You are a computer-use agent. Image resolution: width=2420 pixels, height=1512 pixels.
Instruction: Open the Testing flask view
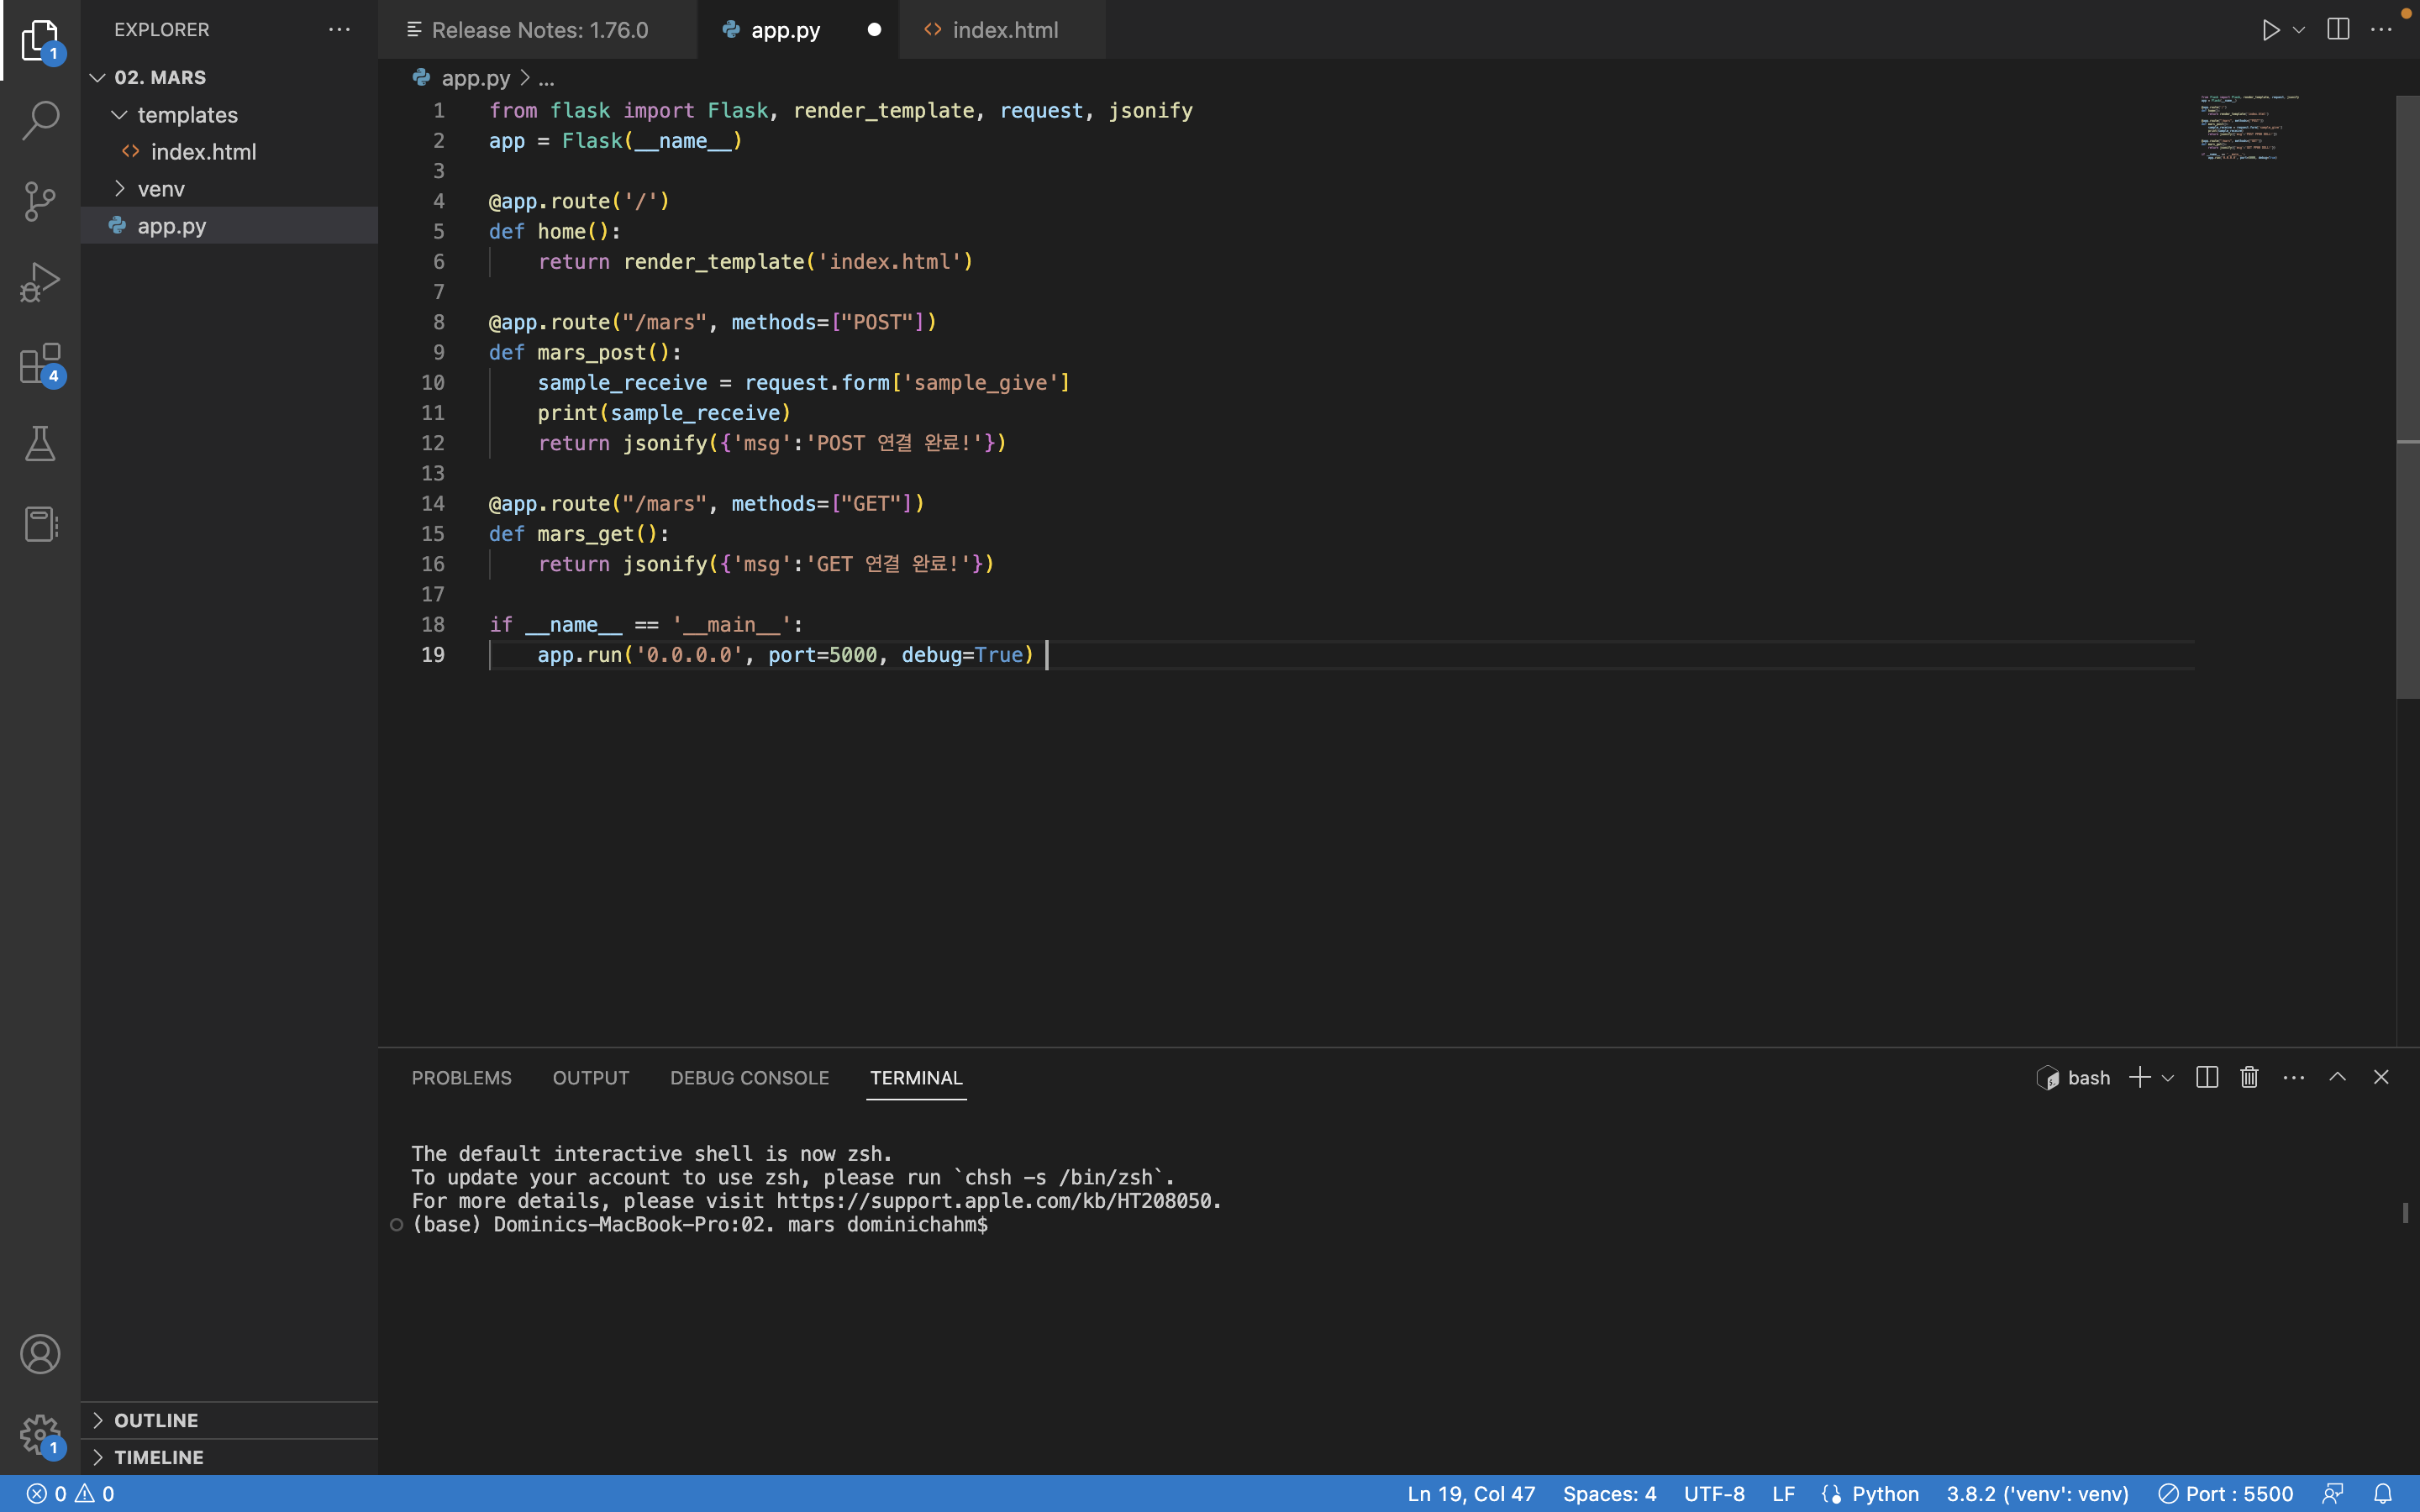(40, 443)
